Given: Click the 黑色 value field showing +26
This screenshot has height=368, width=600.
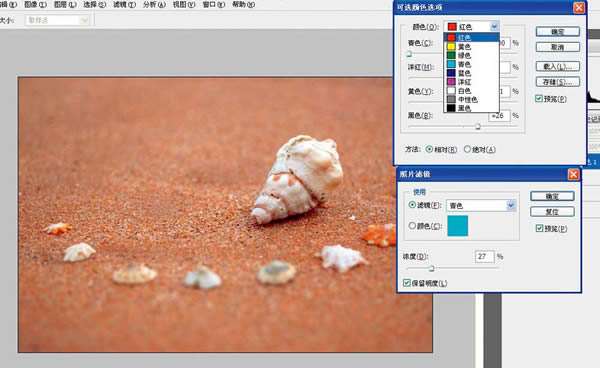Looking at the screenshot, I should 499,116.
